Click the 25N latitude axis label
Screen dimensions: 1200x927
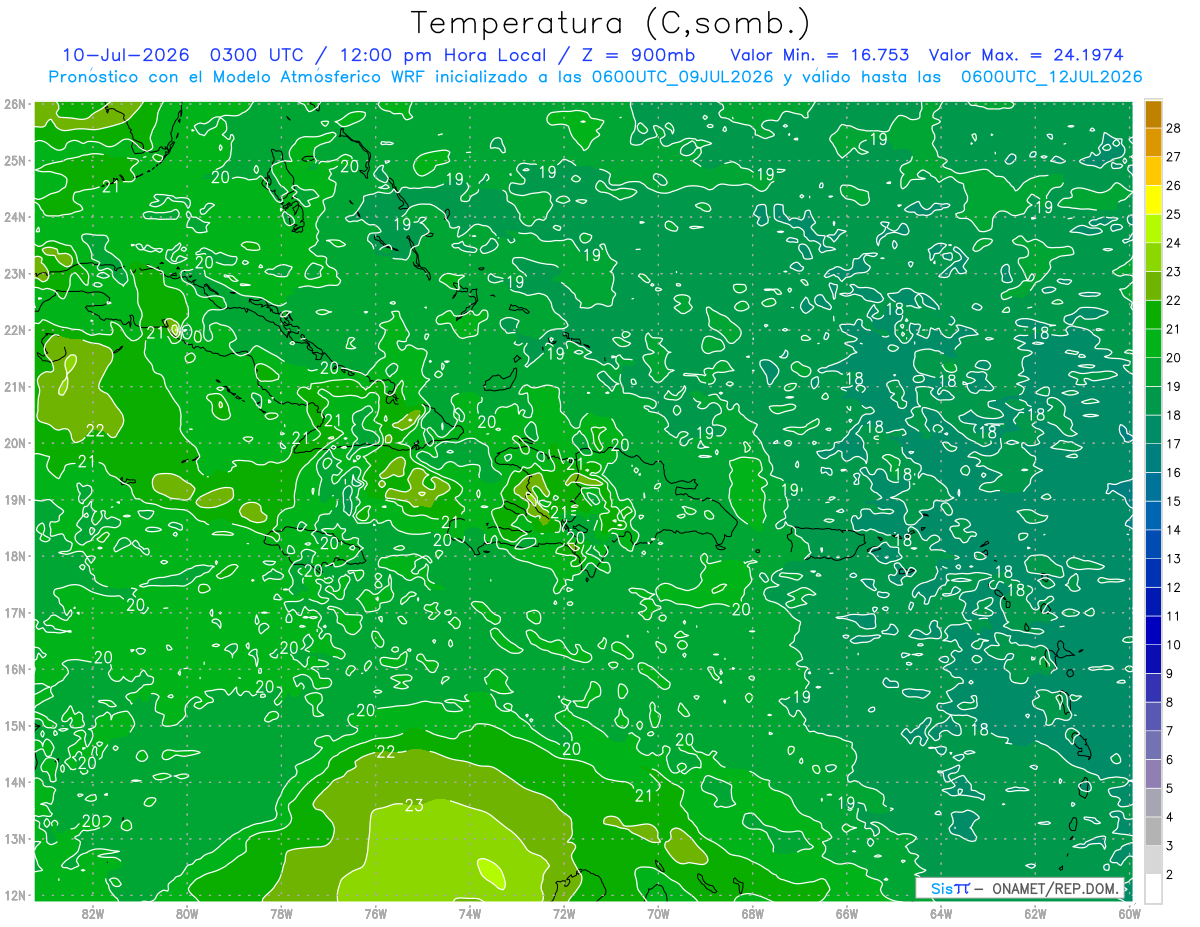(x=15, y=160)
